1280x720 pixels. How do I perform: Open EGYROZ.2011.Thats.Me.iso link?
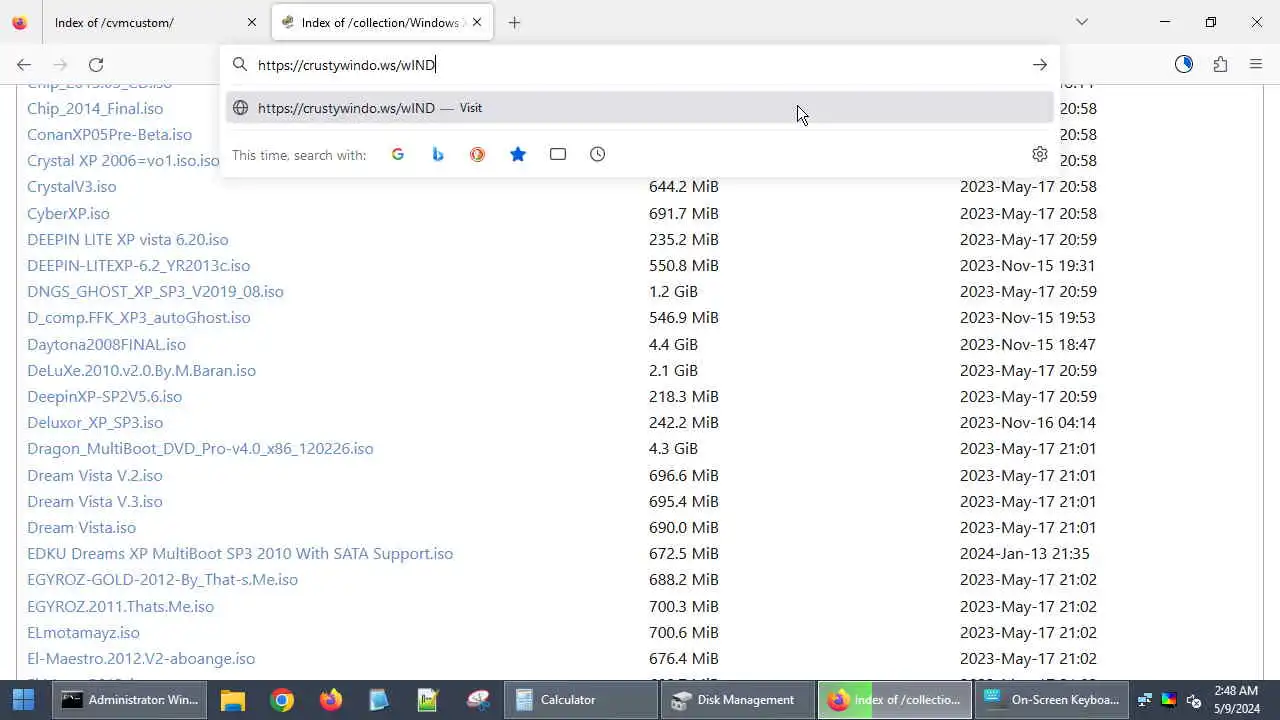click(120, 606)
